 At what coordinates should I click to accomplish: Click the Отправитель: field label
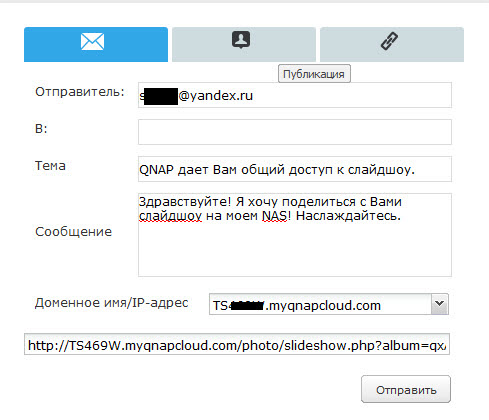pos(80,92)
